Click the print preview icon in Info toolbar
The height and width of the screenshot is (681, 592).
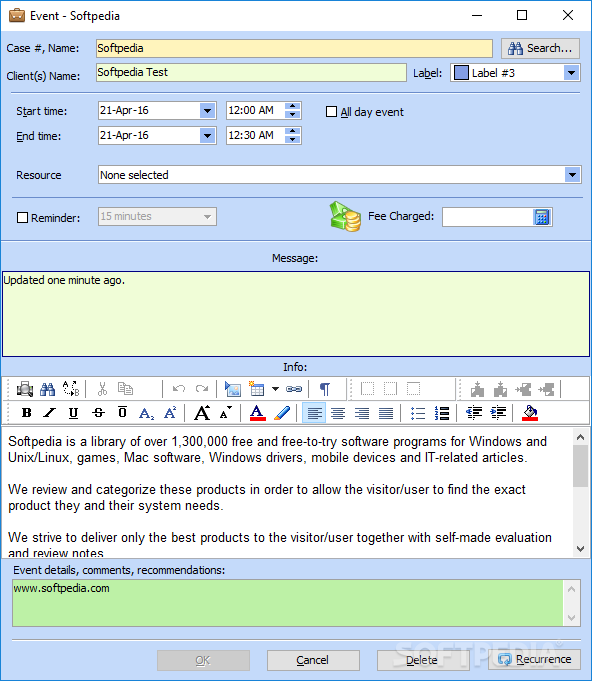[x=25, y=389]
